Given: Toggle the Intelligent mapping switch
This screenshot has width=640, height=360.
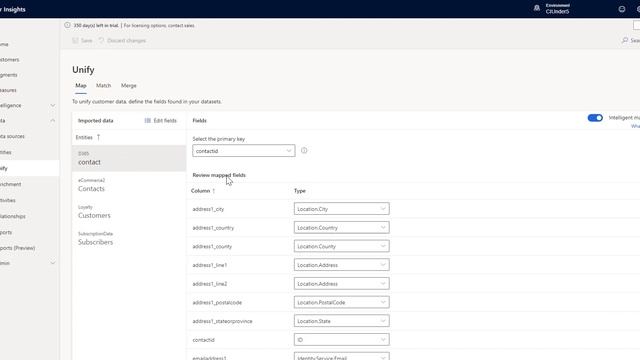Looking at the screenshot, I should pos(595,118).
